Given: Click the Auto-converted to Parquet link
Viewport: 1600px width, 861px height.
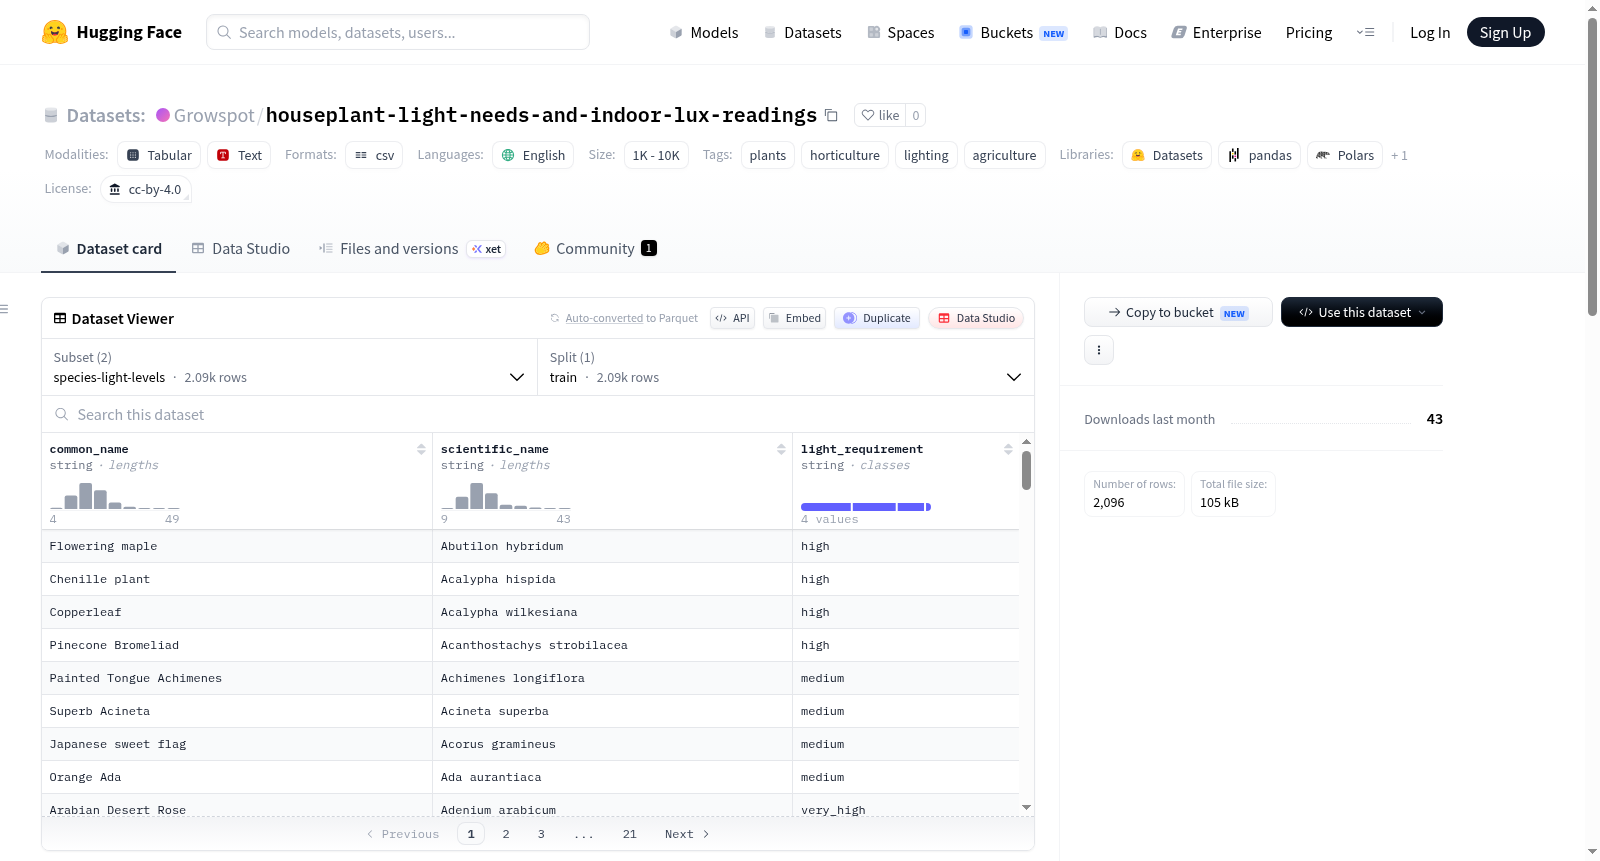Looking at the screenshot, I should click(604, 318).
